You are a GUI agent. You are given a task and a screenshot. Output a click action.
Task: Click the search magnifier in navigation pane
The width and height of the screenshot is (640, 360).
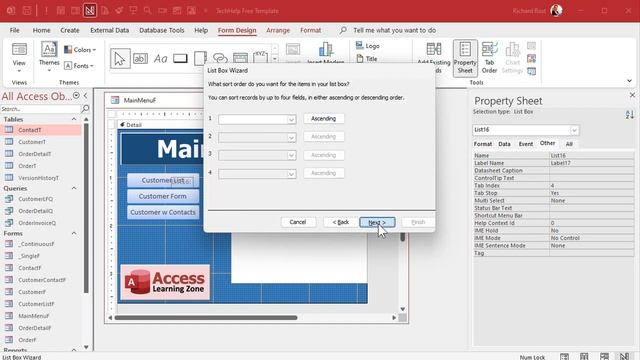coord(85,109)
